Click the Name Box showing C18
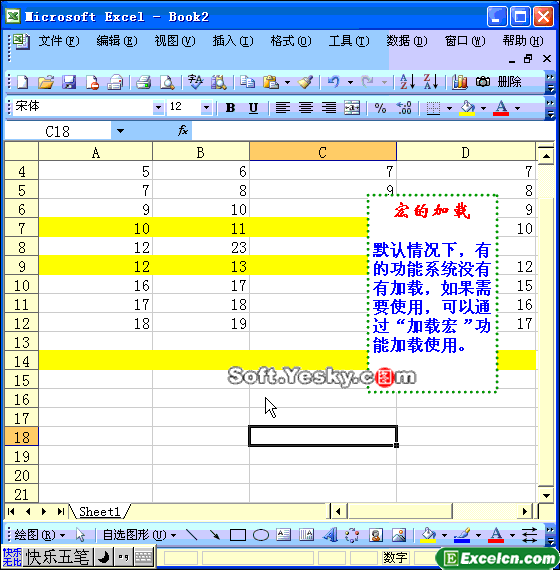The height and width of the screenshot is (570, 560). click(x=57, y=131)
